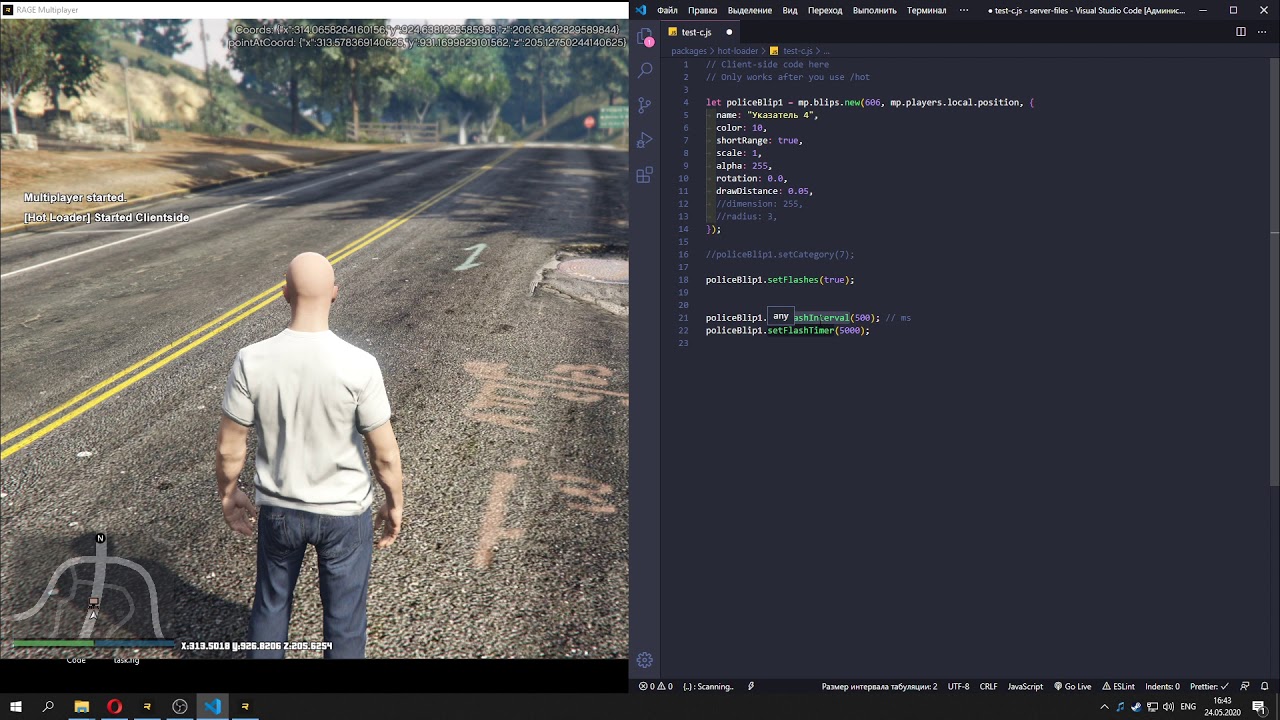Click the trailing breadcrumb ellipsis
This screenshot has height=720, width=1280.
(826, 50)
